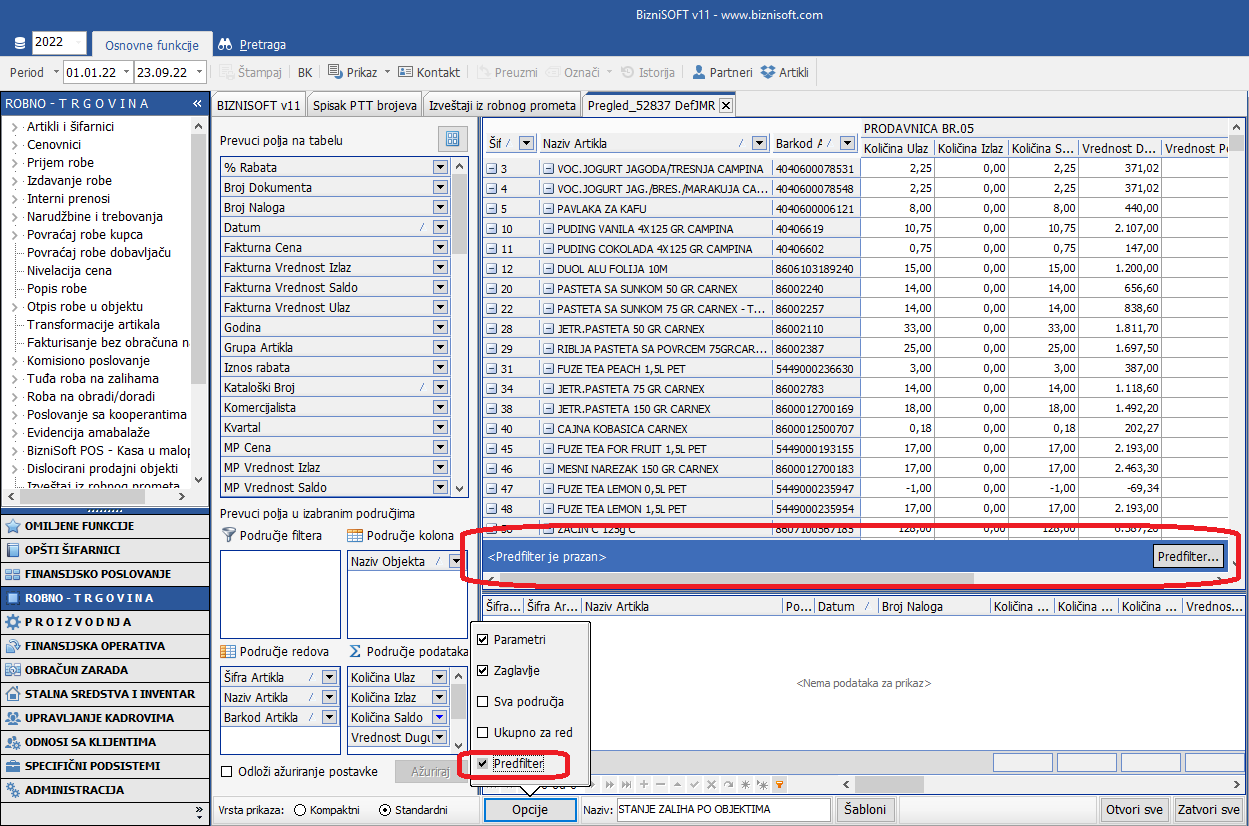Open Naziv Artikla column filter dropdown
Screen dimensions: 1249x826
(x=759, y=144)
